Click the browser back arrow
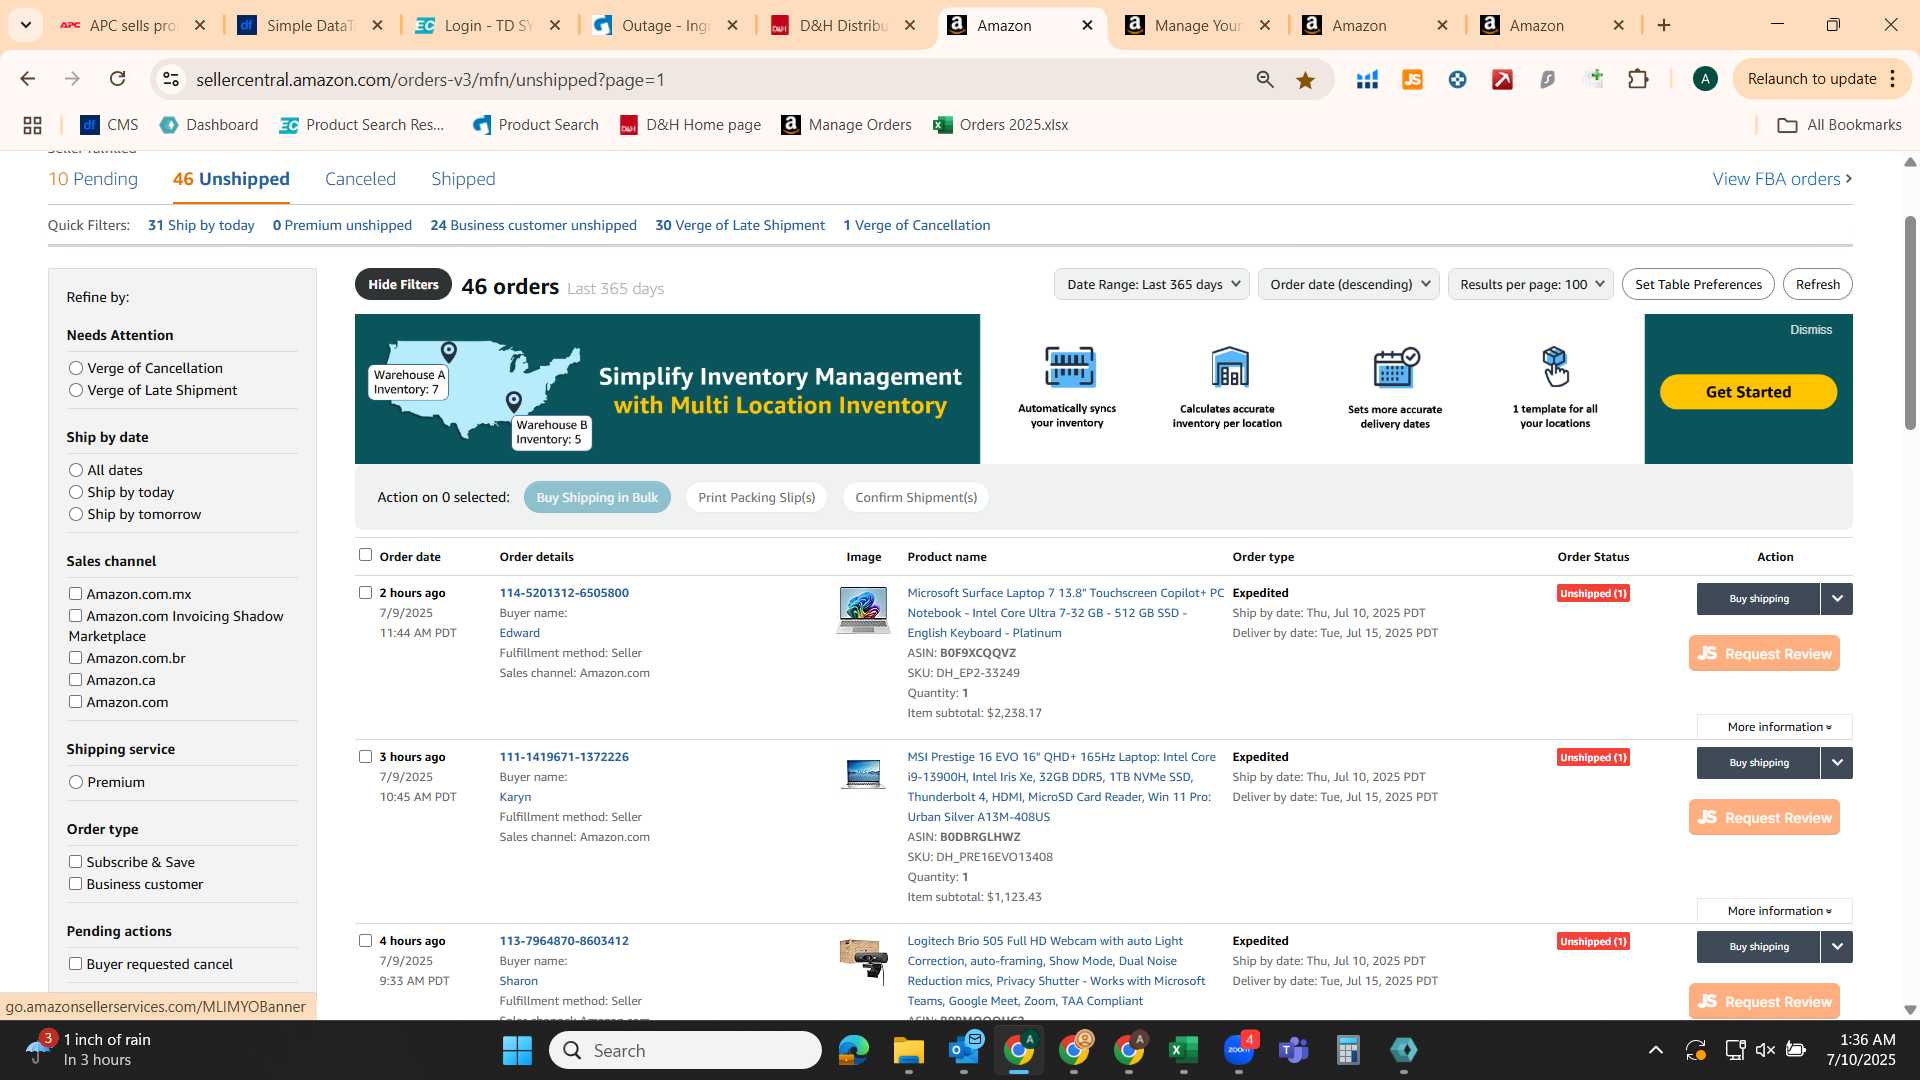1920x1080 pixels. 27,79
